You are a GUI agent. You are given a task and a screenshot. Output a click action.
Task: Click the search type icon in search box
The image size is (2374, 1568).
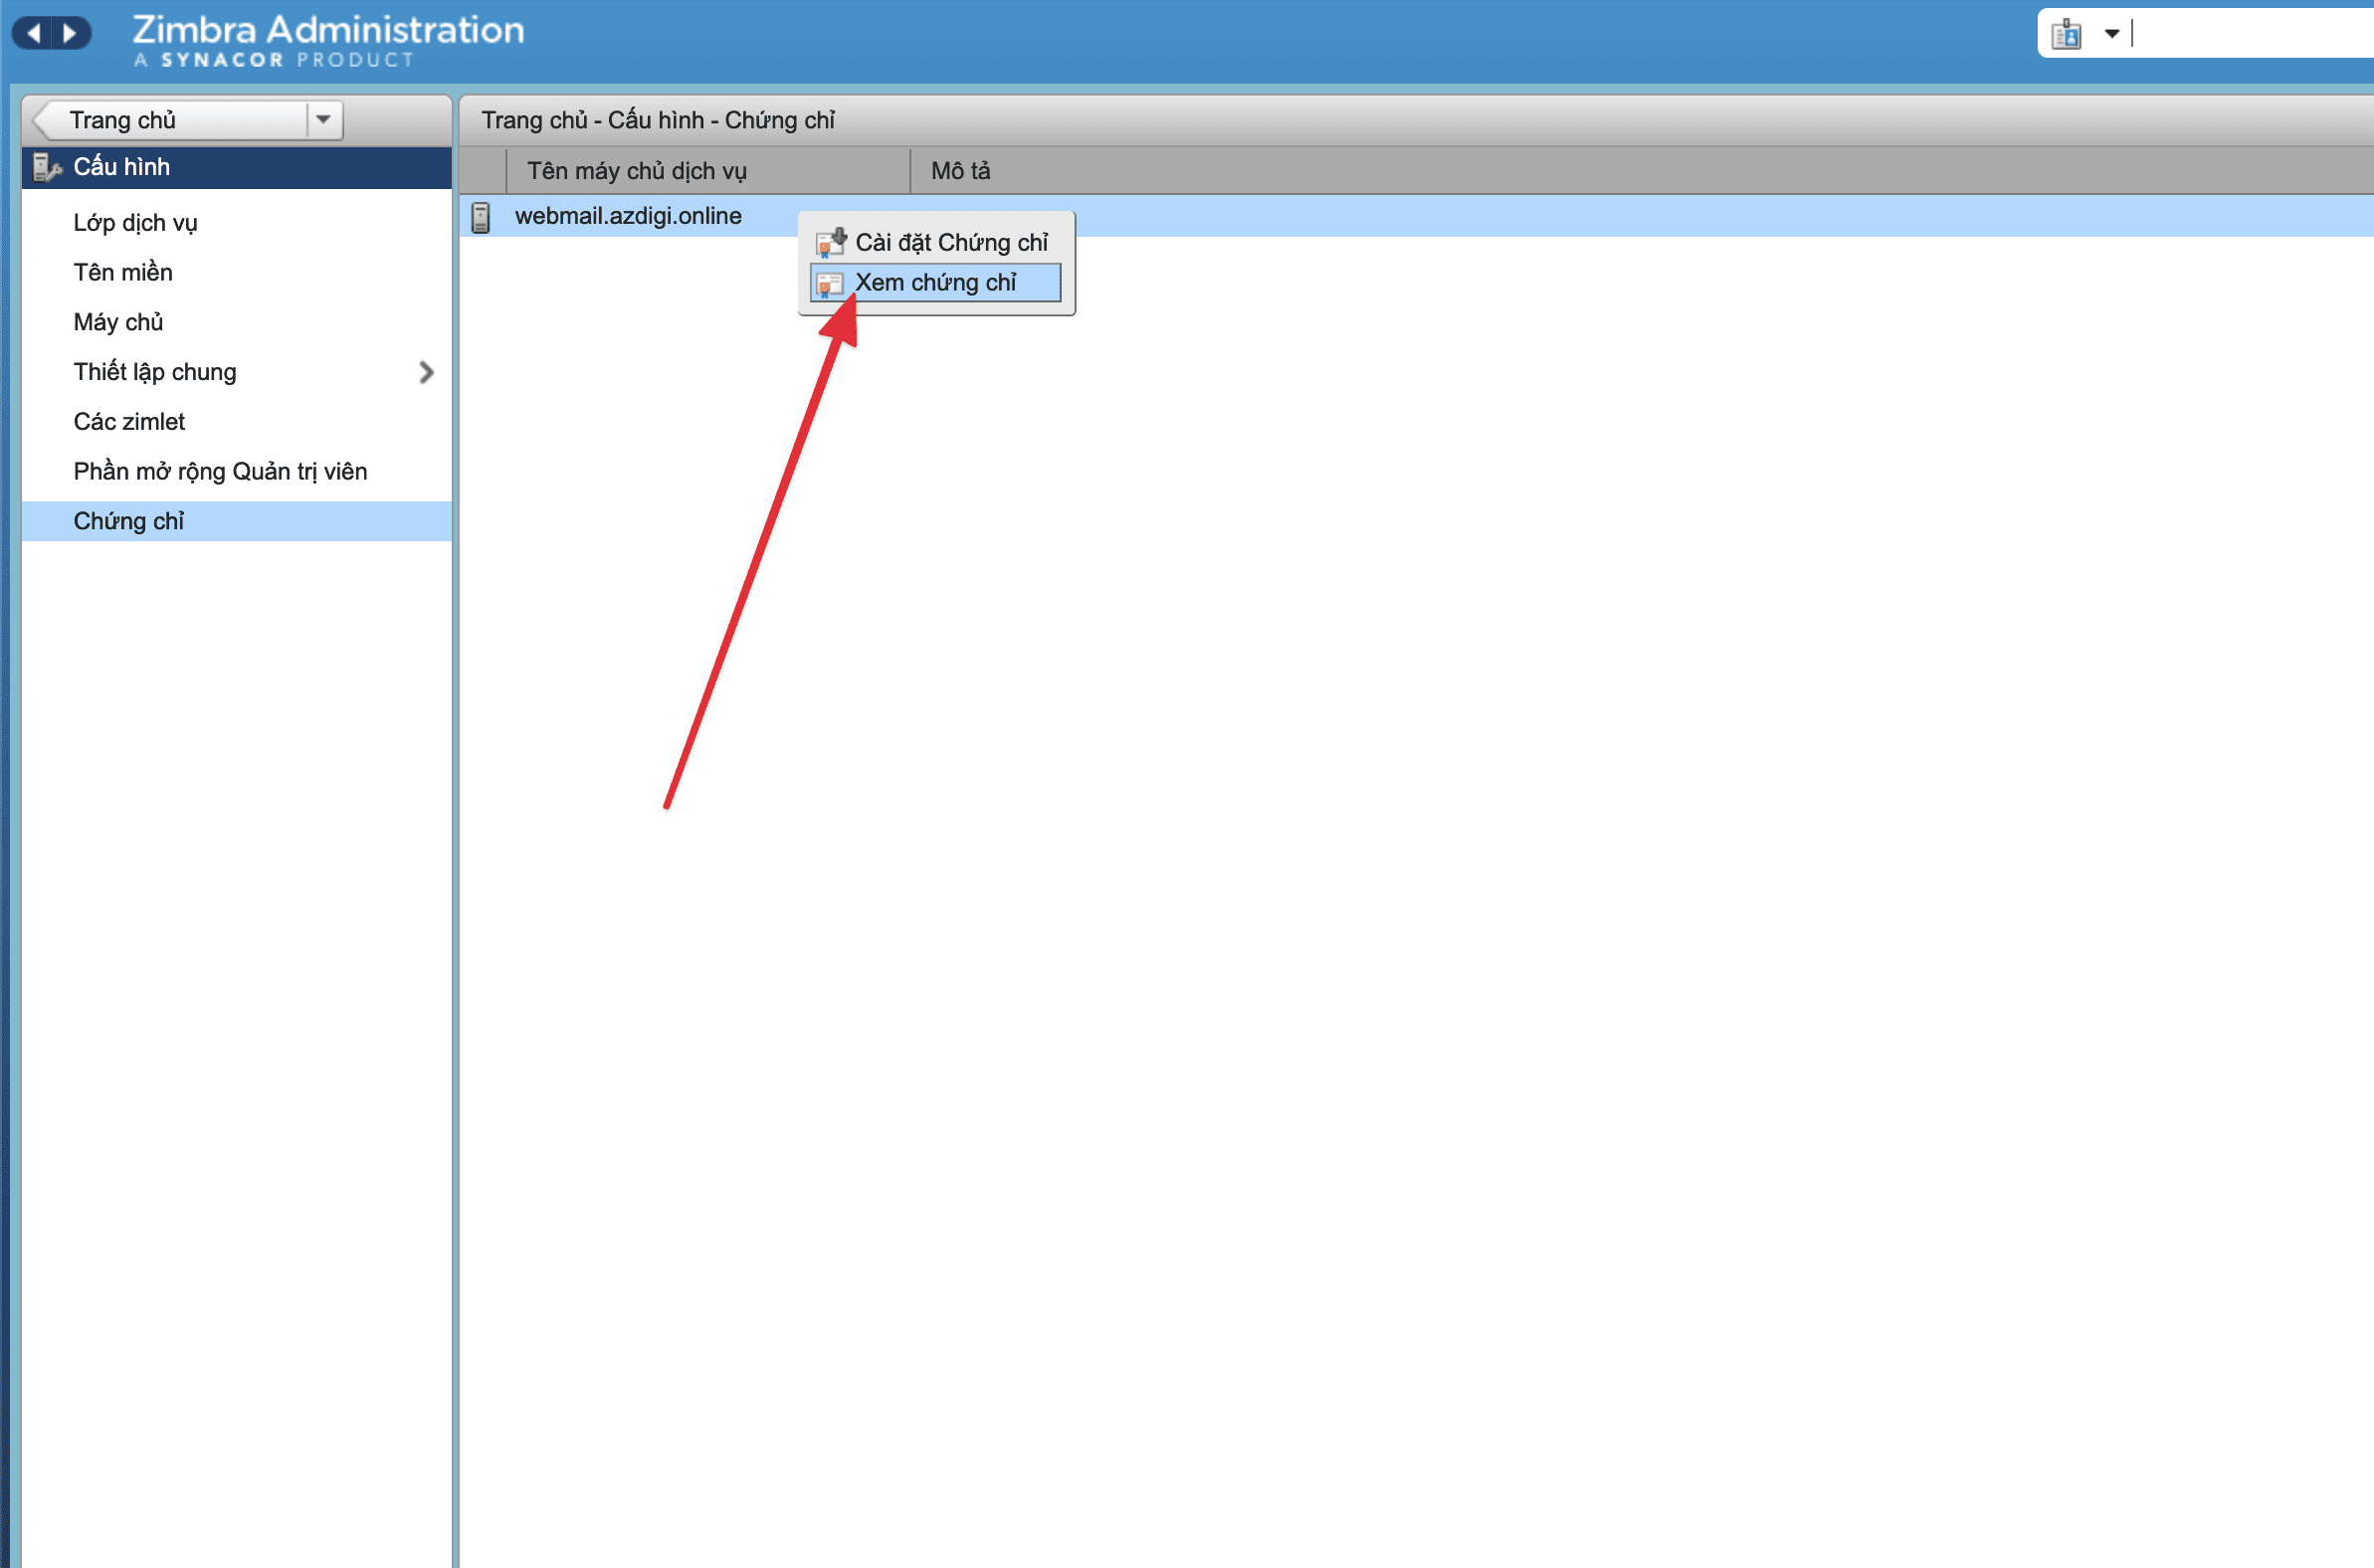pyautogui.click(x=2066, y=34)
